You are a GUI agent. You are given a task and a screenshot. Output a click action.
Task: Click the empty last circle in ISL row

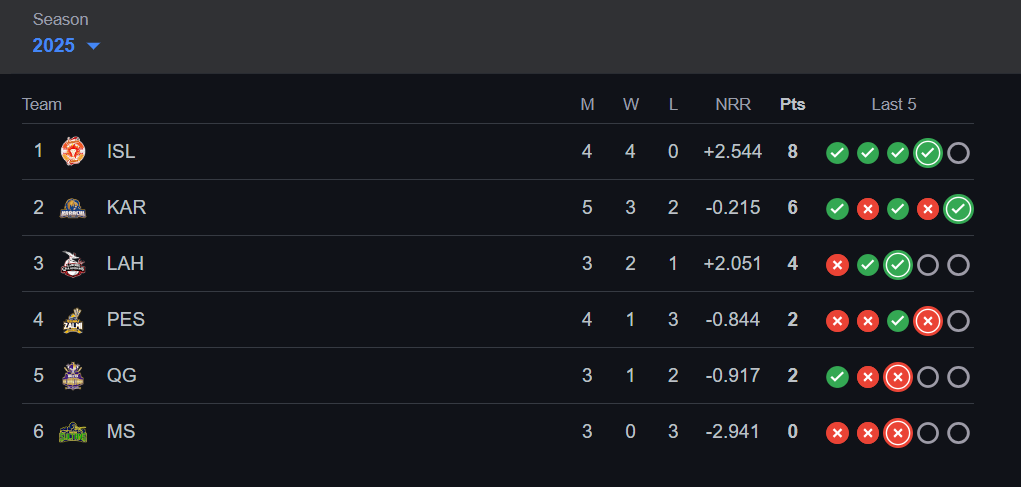pos(958,153)
